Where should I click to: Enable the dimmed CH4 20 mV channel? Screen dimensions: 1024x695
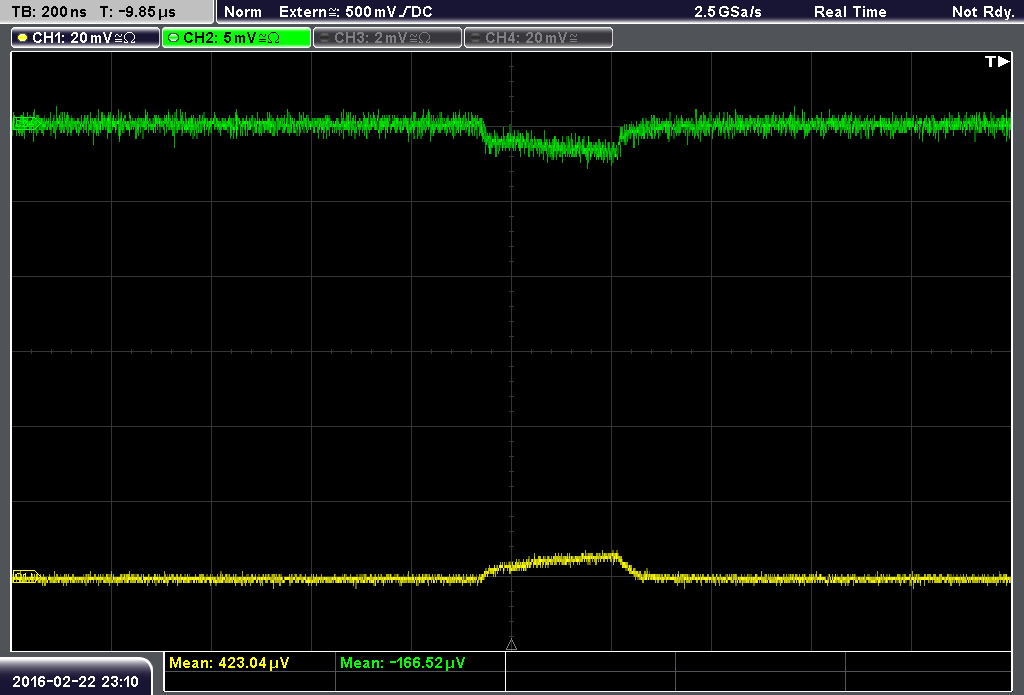(x=538, y=38)
